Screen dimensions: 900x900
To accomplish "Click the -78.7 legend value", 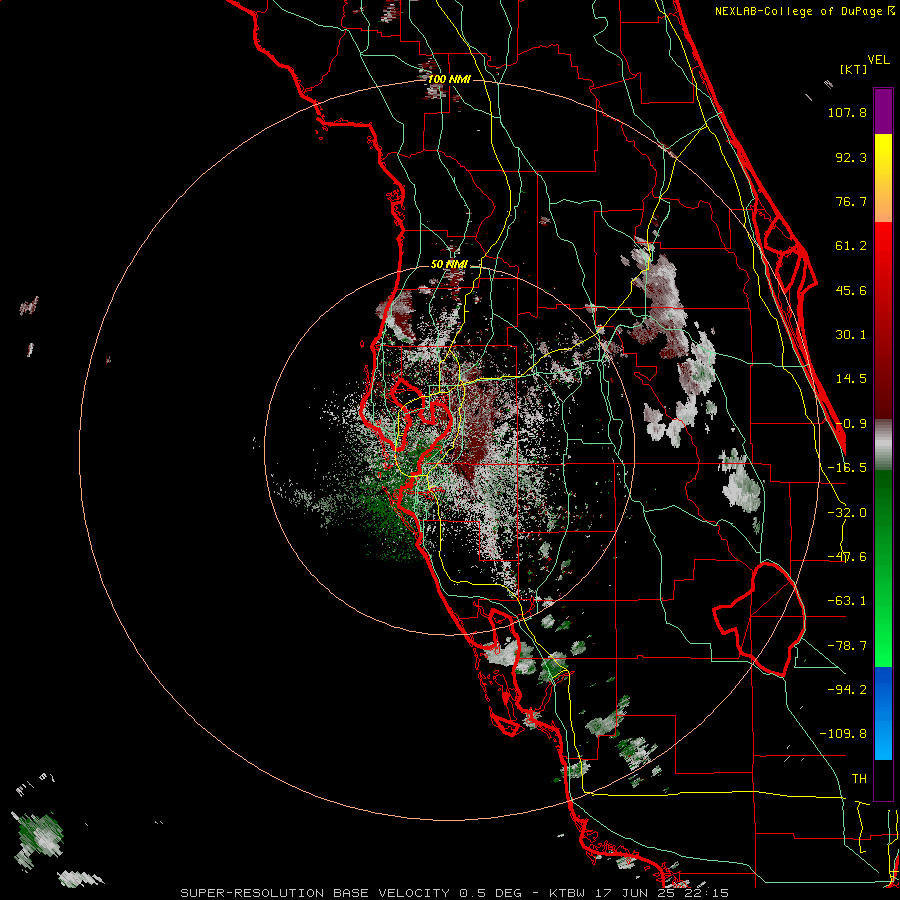I will tap(847, 646).
